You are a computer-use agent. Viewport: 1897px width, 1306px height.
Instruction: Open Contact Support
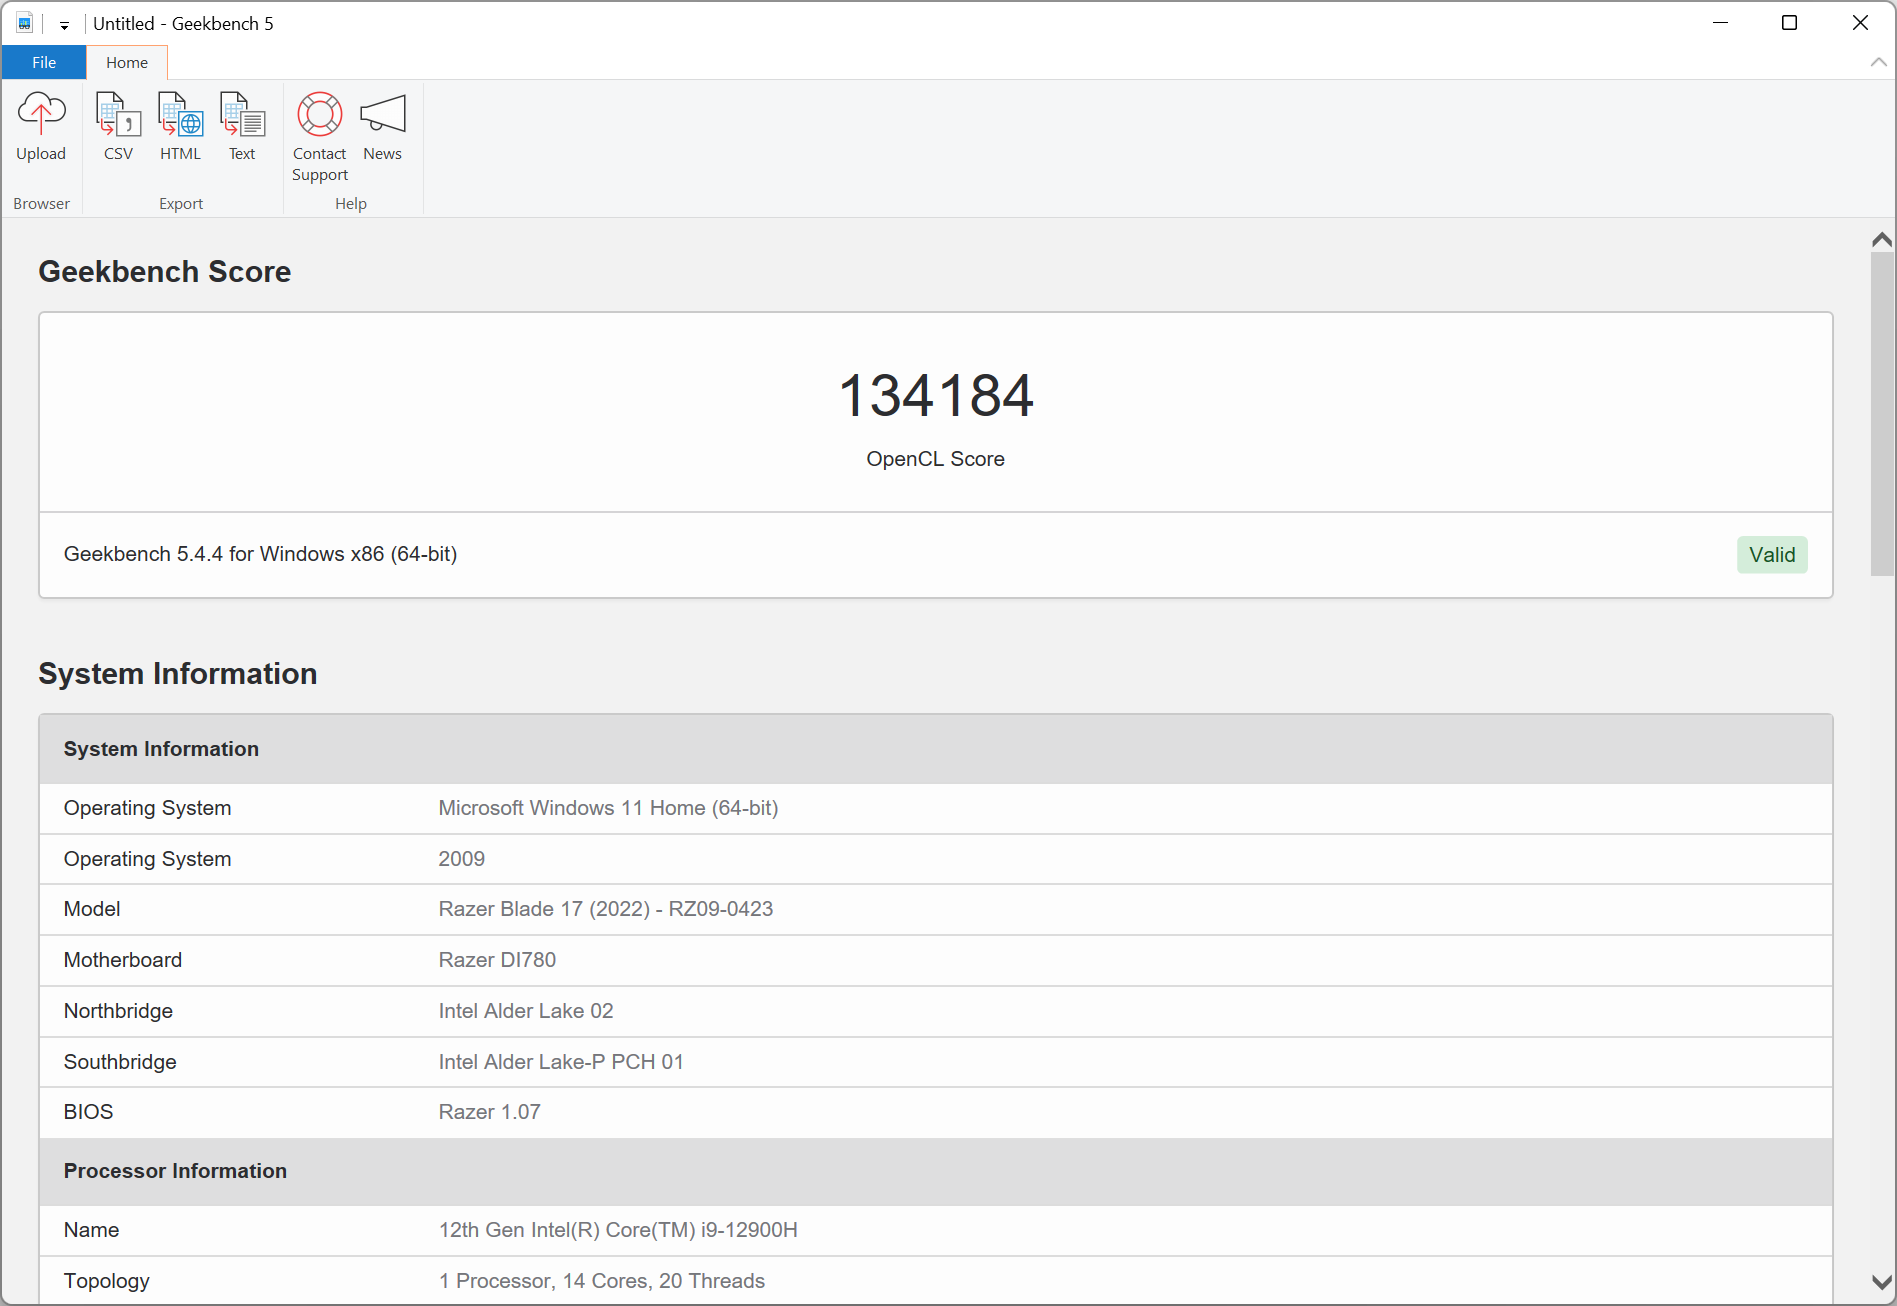pos(320,137)
